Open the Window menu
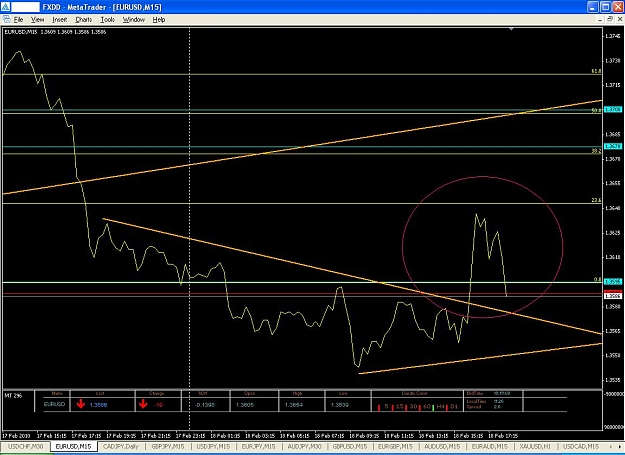 tap(134, 19)
